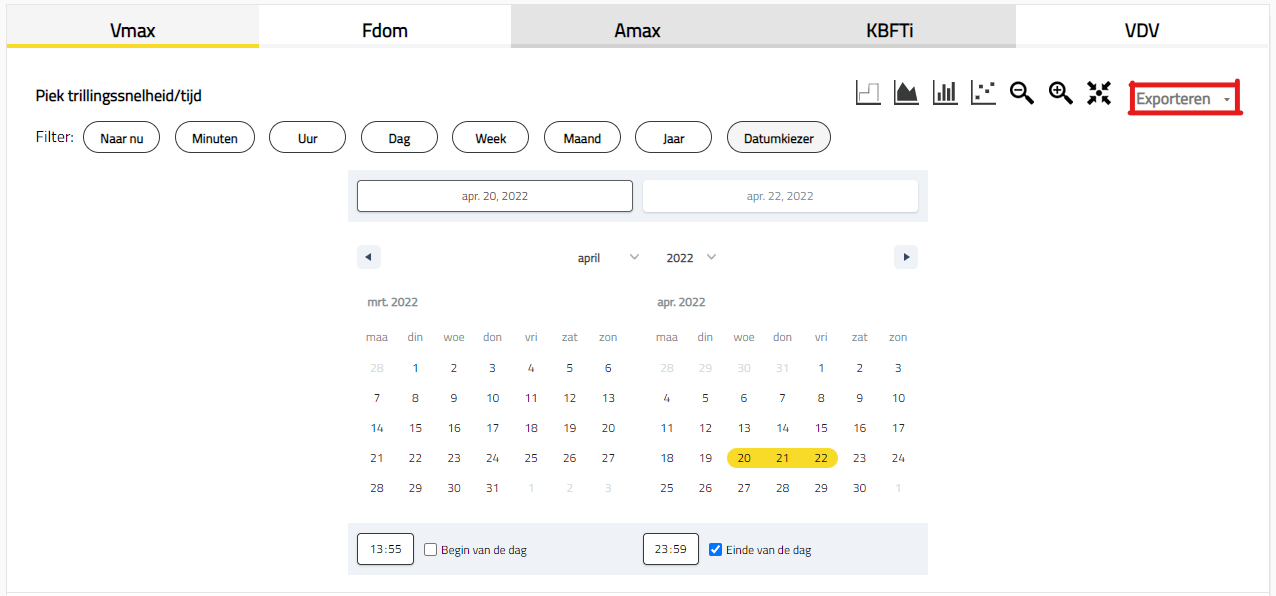Enable the 'Begin van de dag' checkbox
The image size is (1276, 596).
[431, 549]
